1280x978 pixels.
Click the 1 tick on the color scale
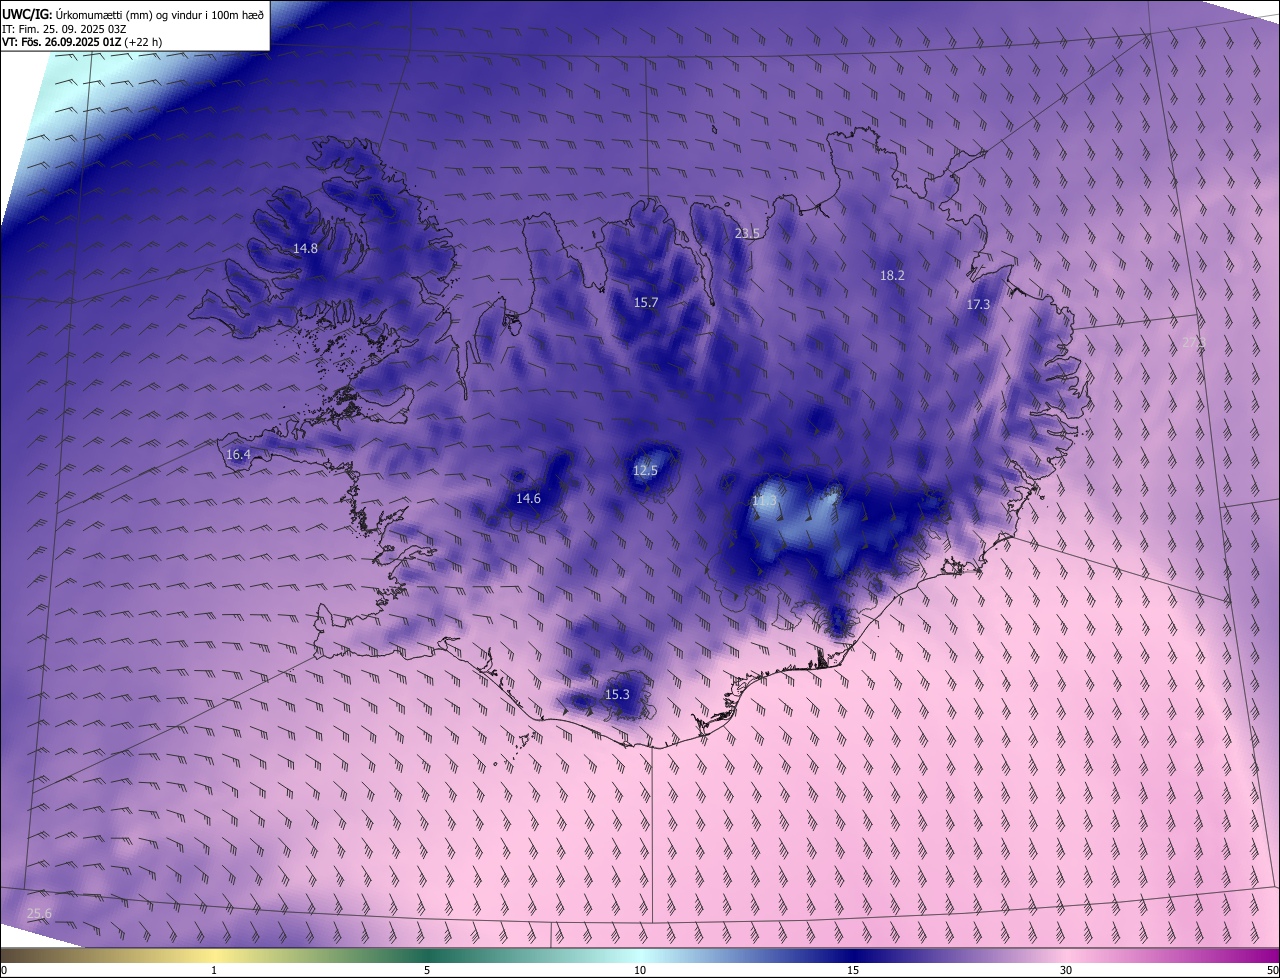214,970
